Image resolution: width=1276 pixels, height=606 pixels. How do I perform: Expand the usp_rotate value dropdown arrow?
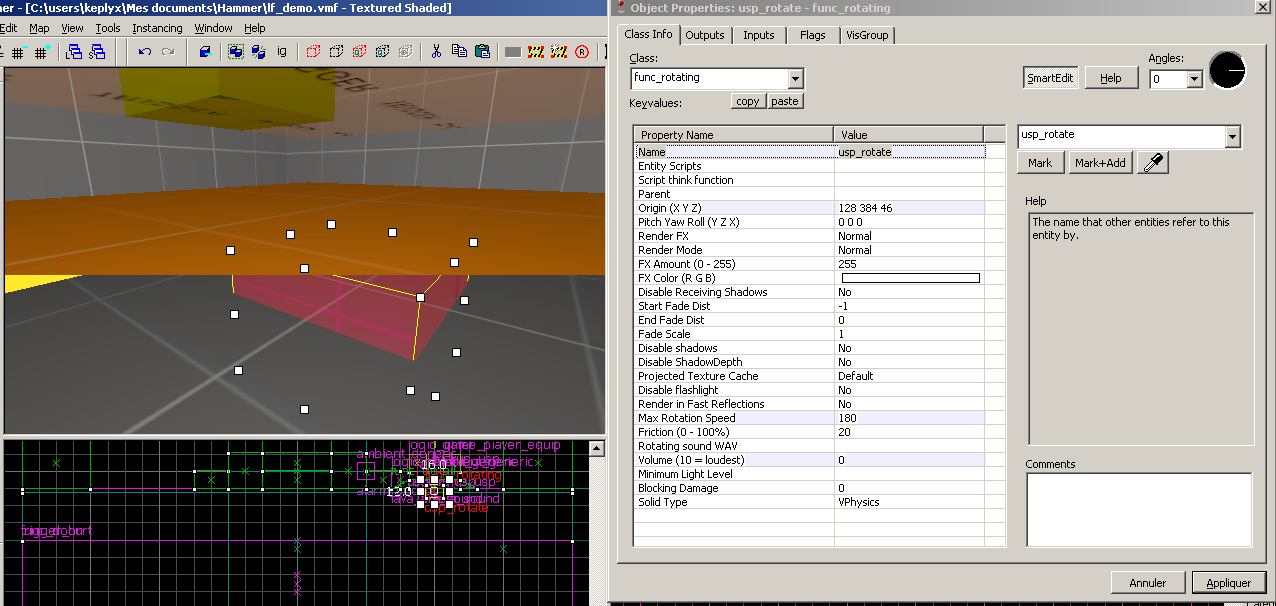(1232, 137)
